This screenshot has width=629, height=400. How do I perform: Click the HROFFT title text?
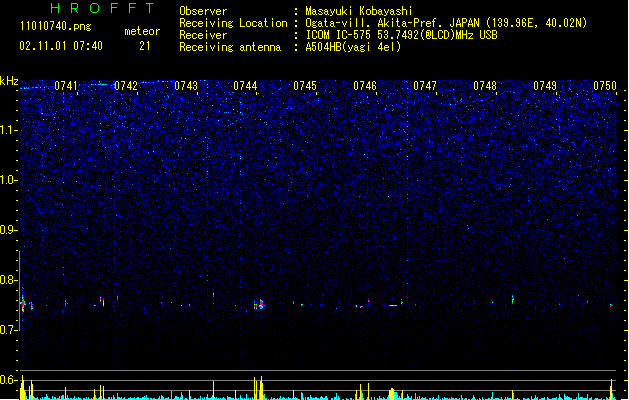click(102, 8)
